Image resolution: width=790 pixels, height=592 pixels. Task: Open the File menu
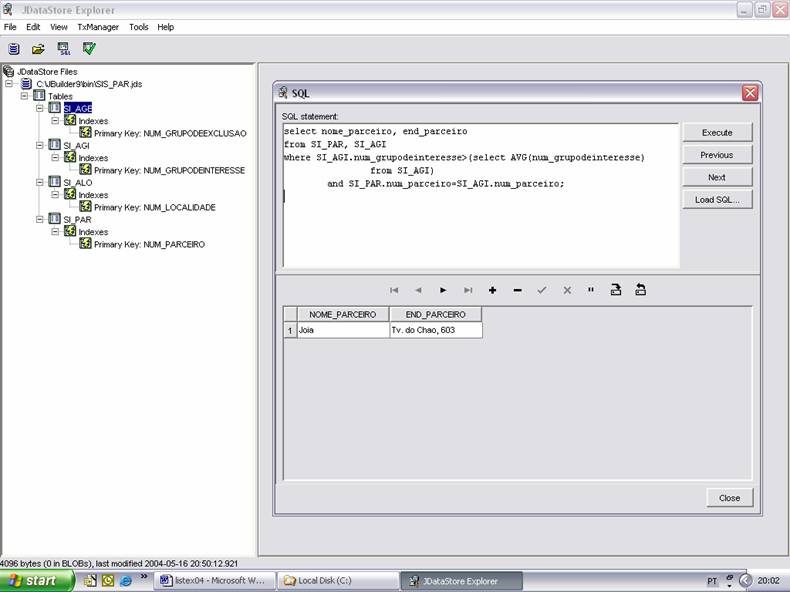[10, 27]
